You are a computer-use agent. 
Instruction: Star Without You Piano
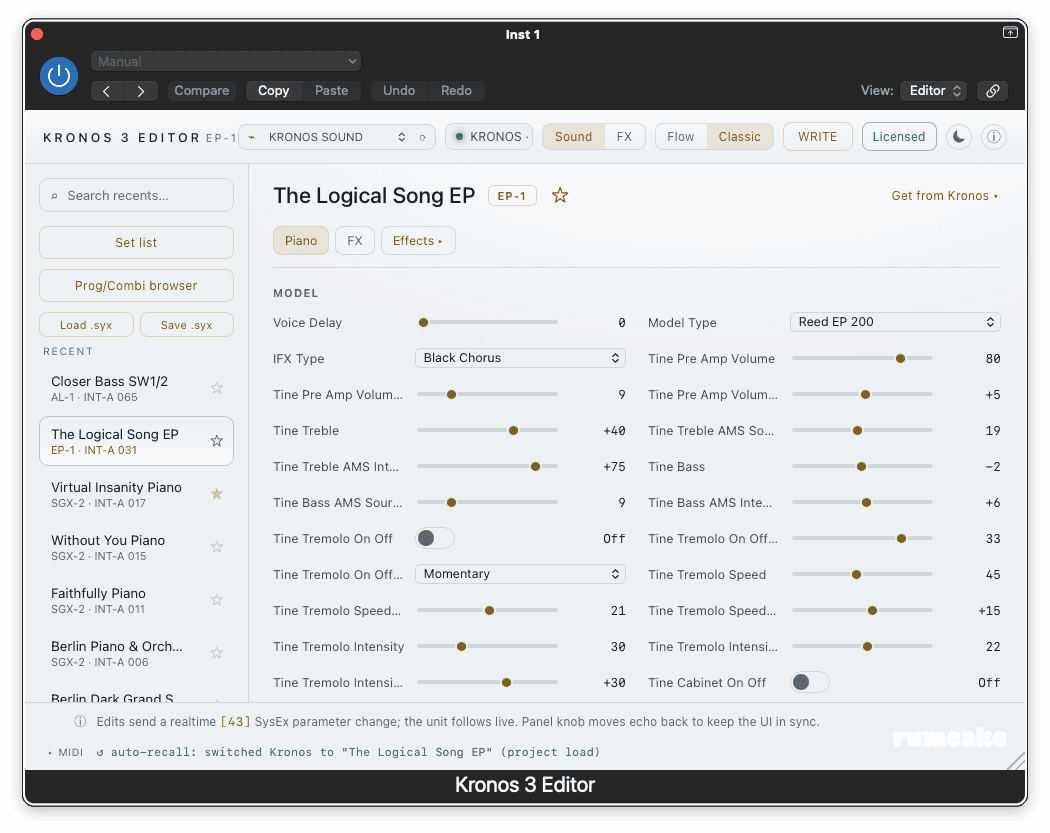217,546
